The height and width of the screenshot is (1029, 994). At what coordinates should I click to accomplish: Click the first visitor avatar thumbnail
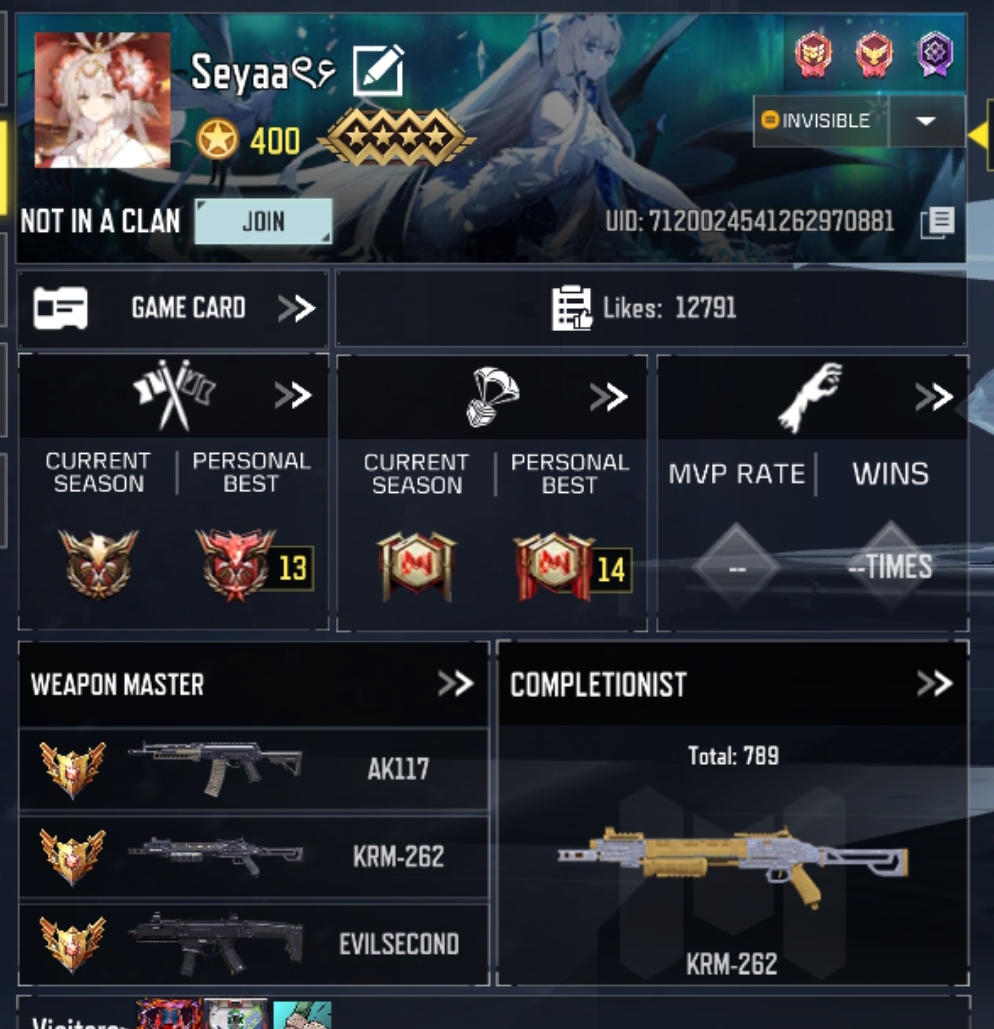pos(169,1015)
